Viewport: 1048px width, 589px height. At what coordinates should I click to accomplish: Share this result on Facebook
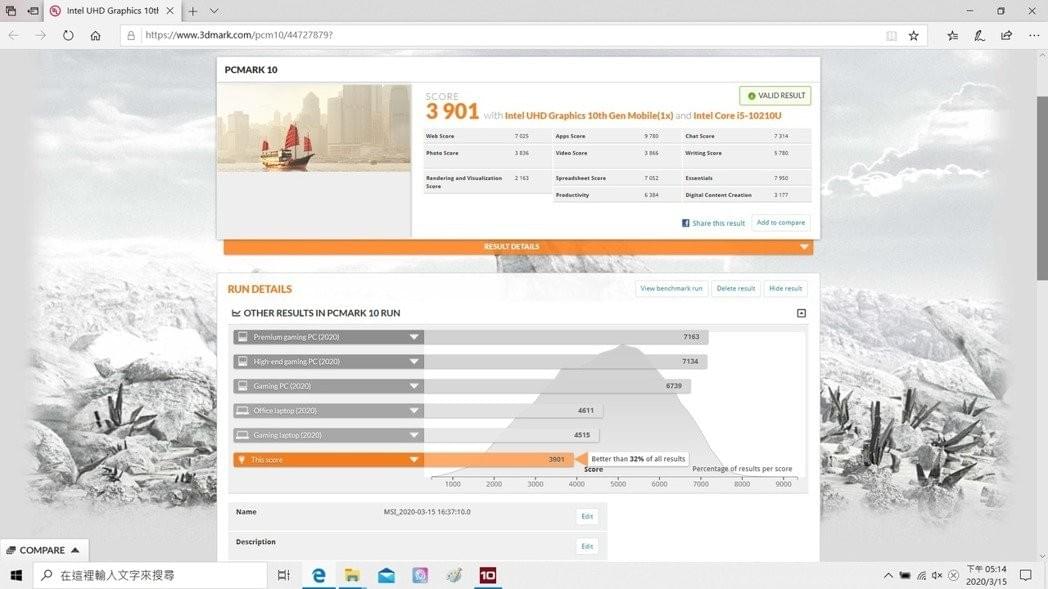click(712, 223)
